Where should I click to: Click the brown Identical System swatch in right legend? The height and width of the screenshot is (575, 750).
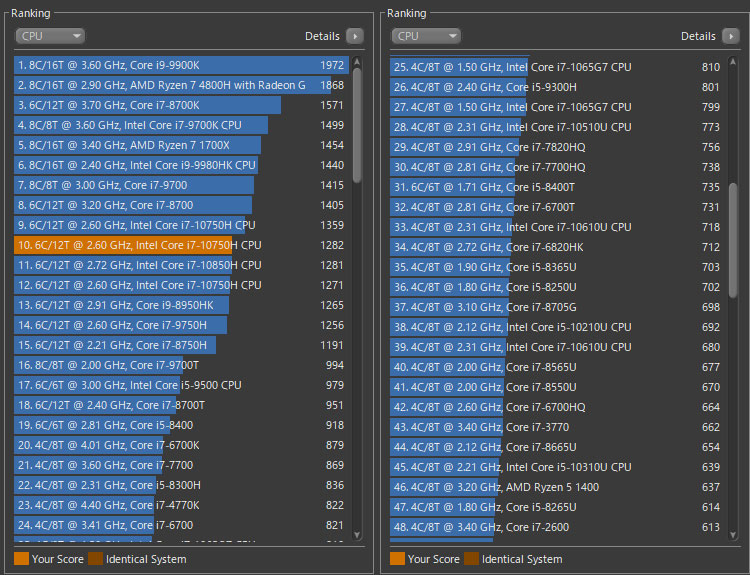[x=472, y=559]
